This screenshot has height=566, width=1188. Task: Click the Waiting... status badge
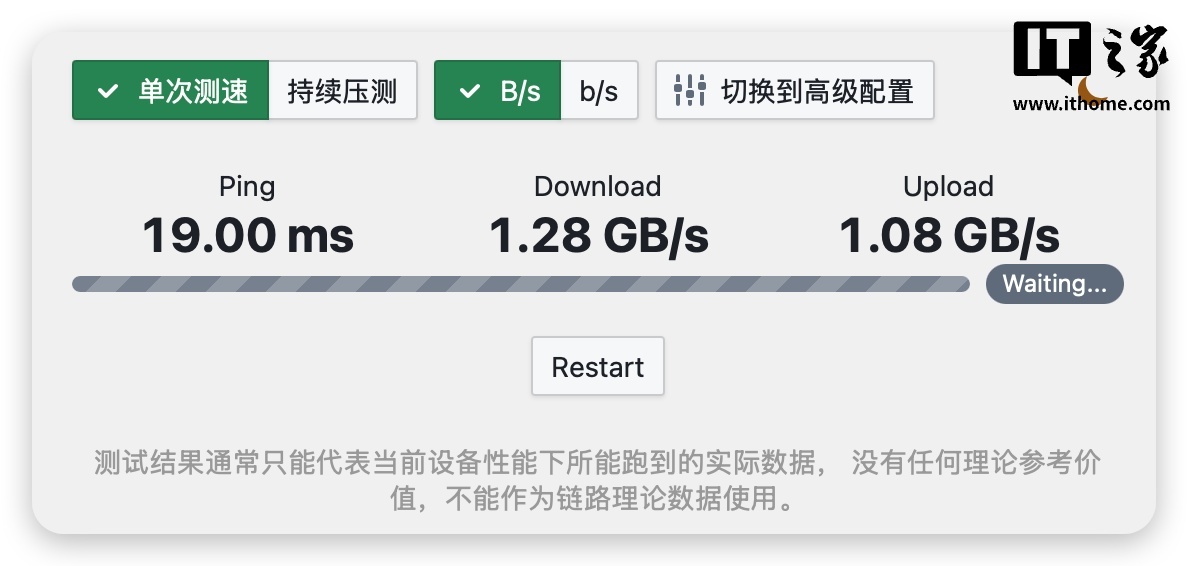coord(1054,284)
